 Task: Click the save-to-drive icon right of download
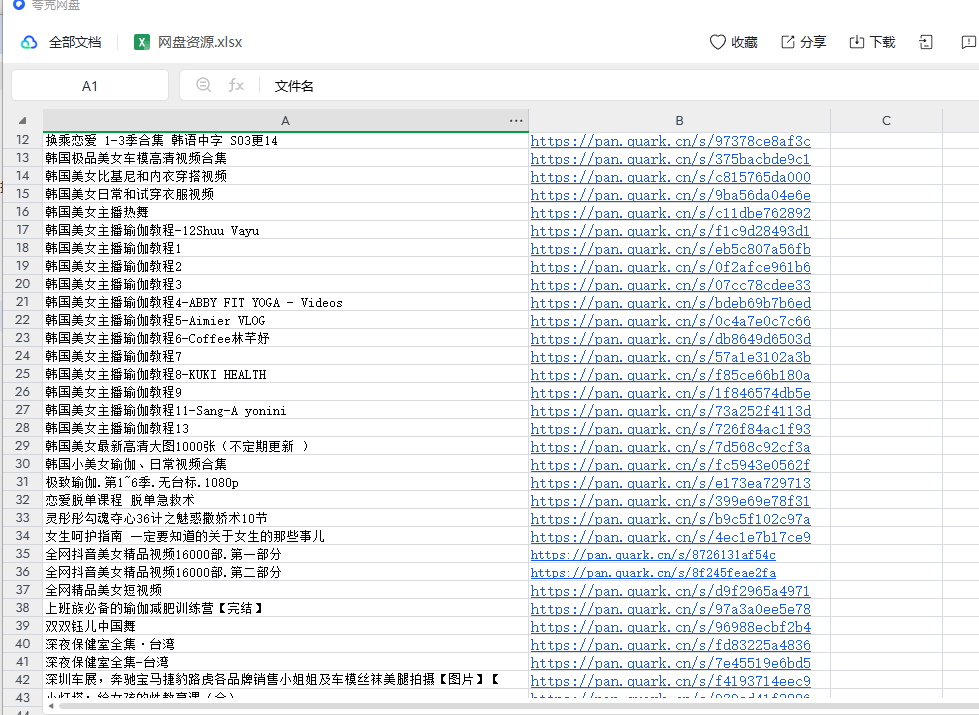[926, 42]
